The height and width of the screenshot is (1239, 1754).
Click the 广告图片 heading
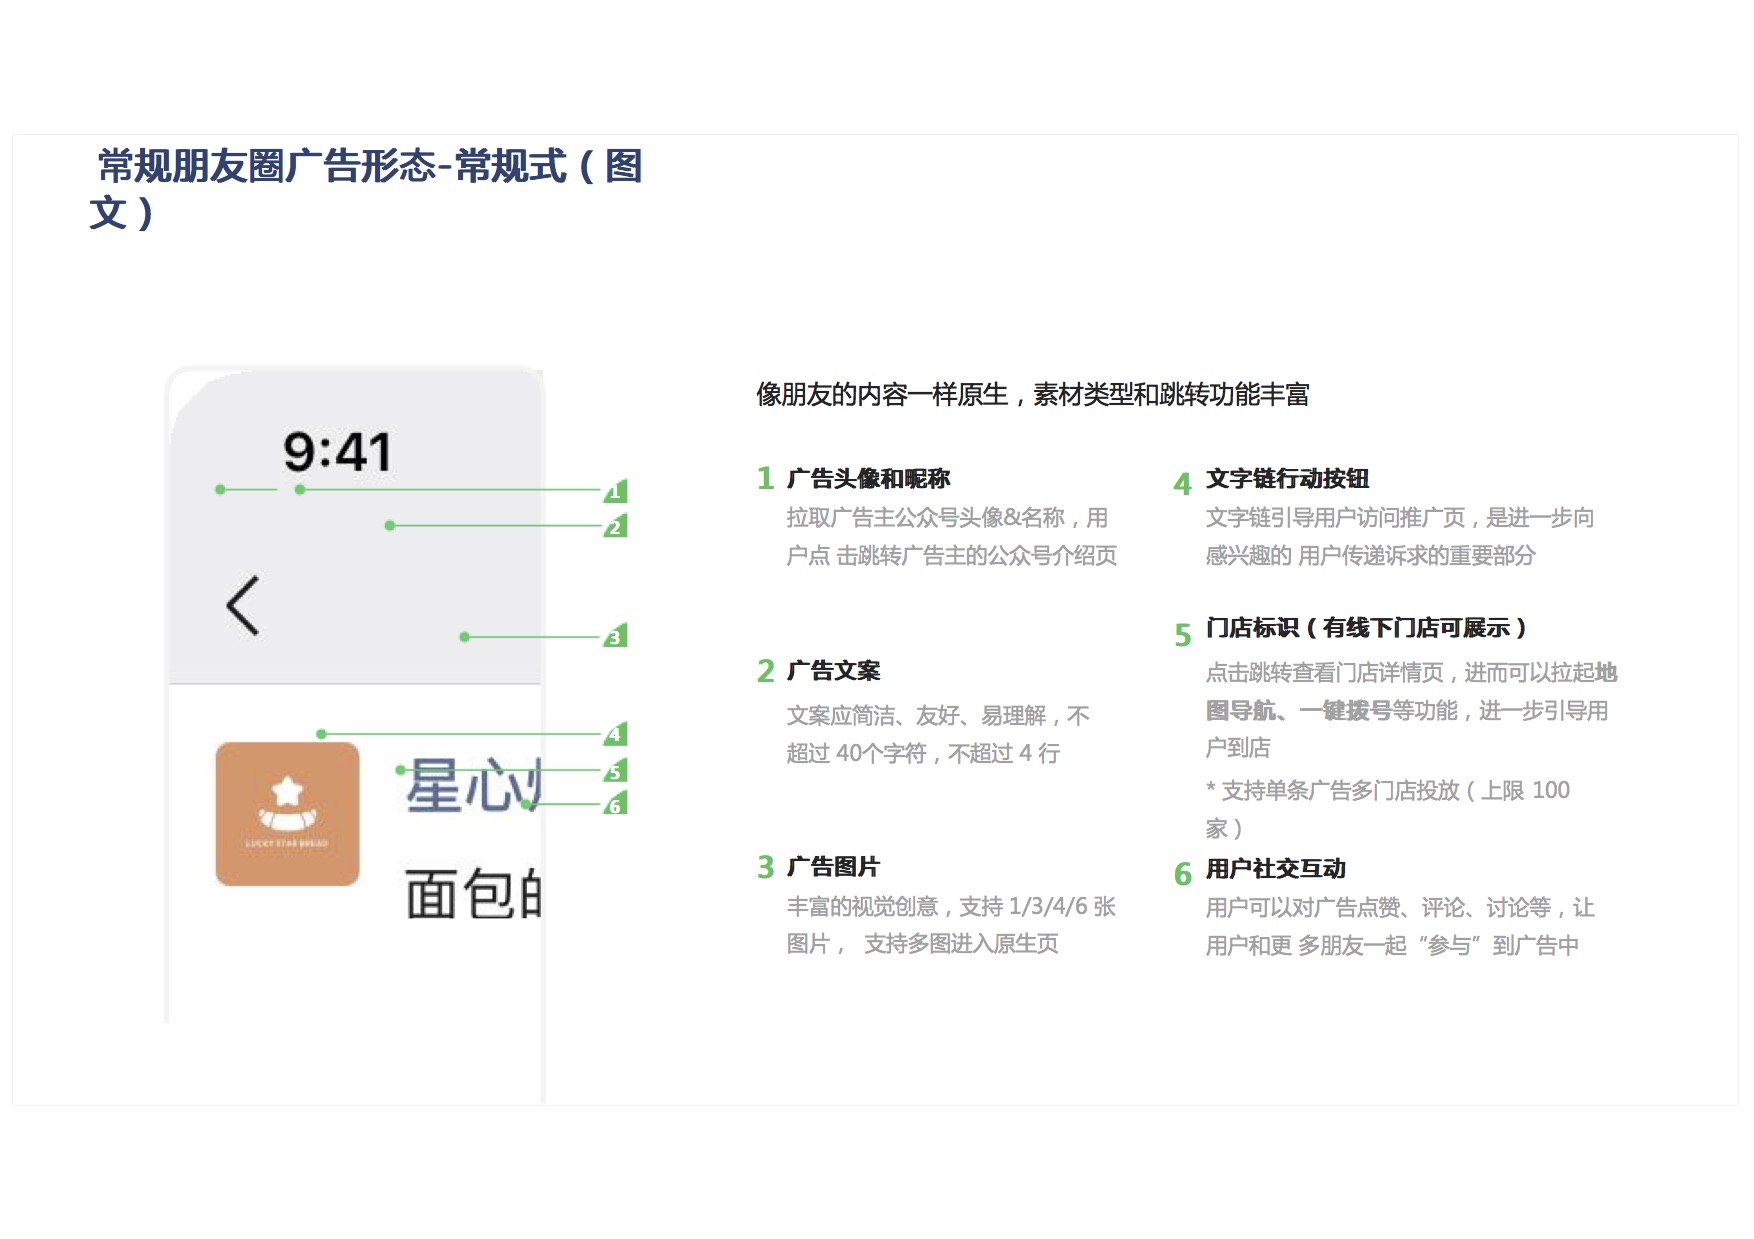(833, 867)
